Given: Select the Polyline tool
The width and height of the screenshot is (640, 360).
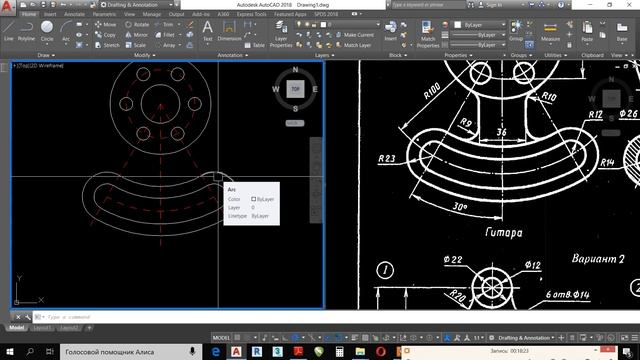Looking at the screenshot, I should coord(26,31).
